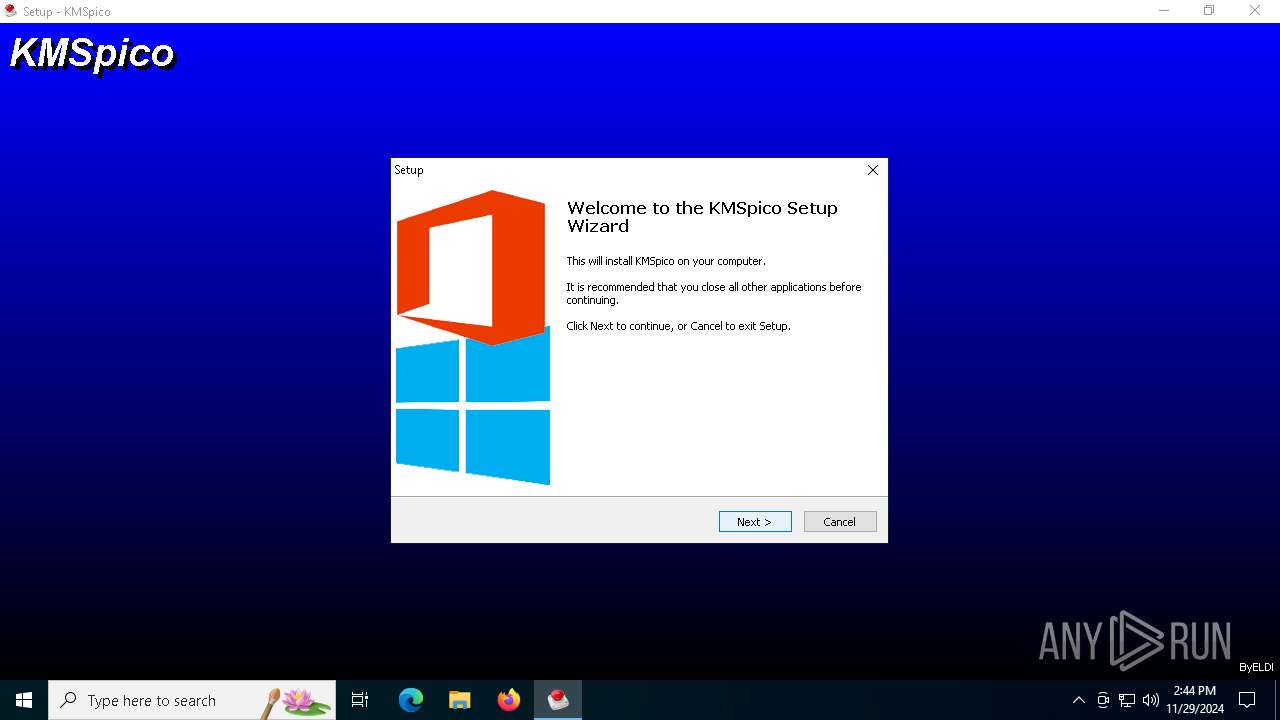Restore down the Setup - KMSpico window
1280x720 pixels.
[x=1209, y=11]
